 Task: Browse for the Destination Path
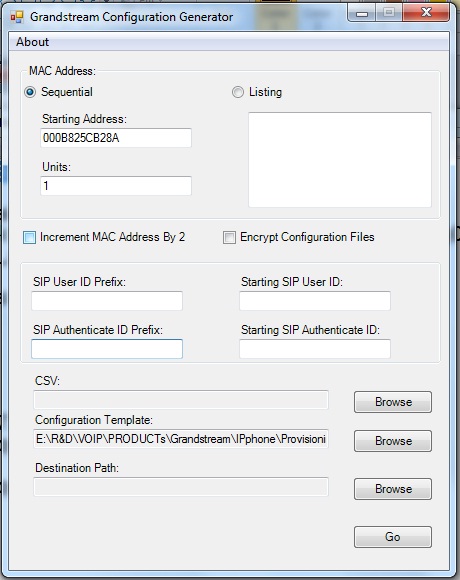pos(393,489)
